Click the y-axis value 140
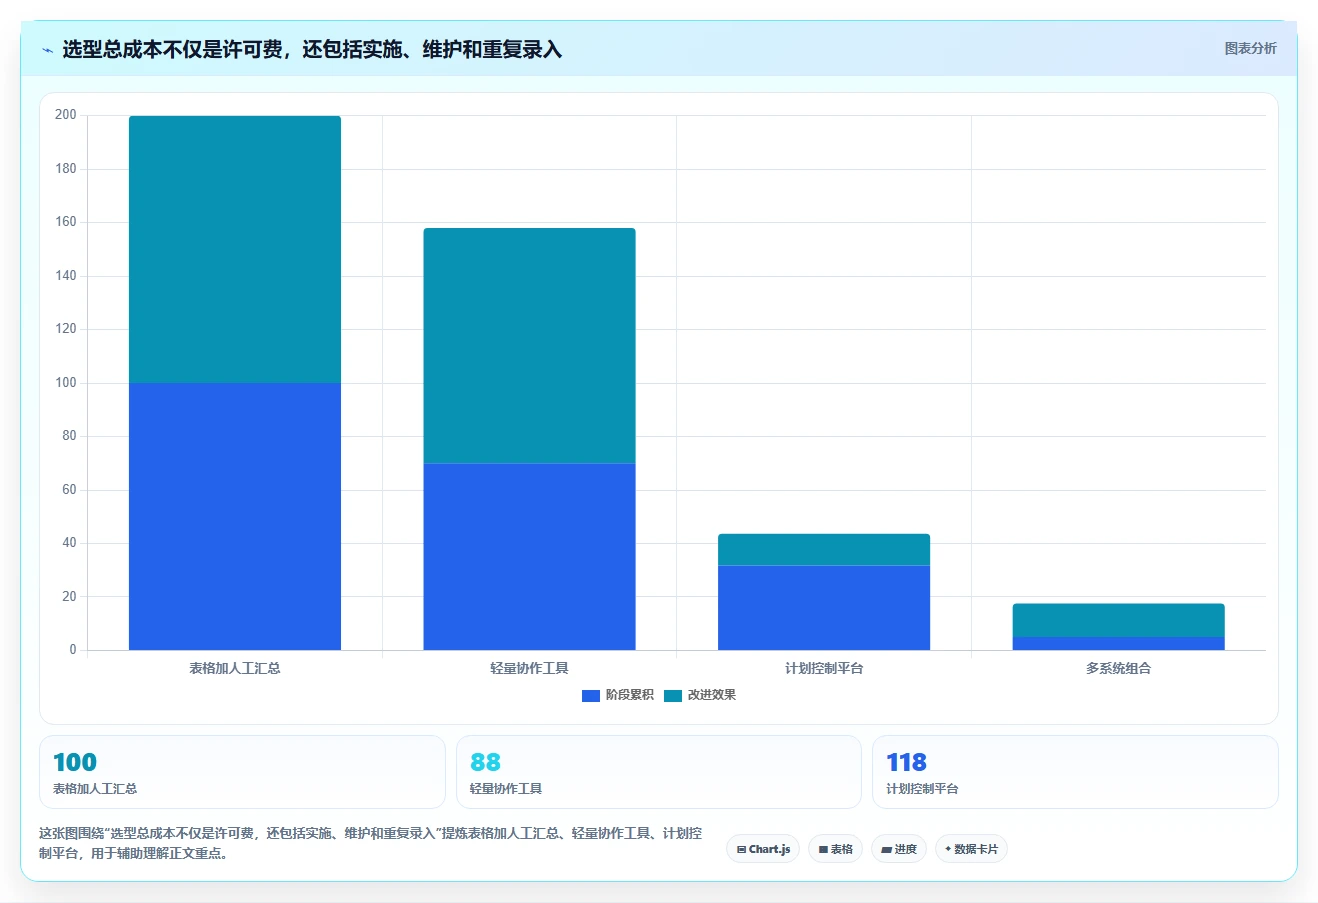The height and width of the screenshot is (903, 1318). [66, 276]
